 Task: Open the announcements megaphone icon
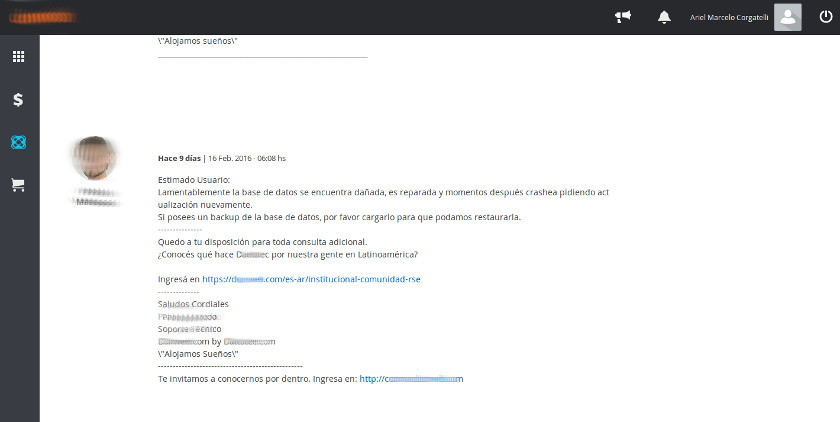[623, 17]
